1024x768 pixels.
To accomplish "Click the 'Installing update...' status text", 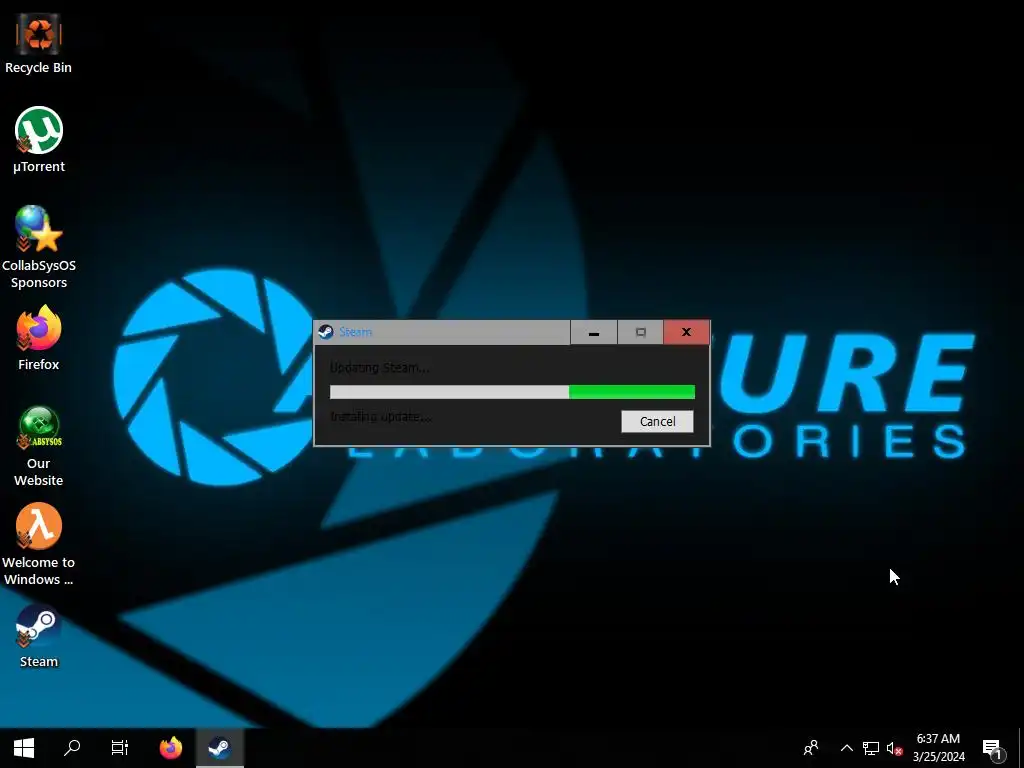I will click(x=381, y=416).
